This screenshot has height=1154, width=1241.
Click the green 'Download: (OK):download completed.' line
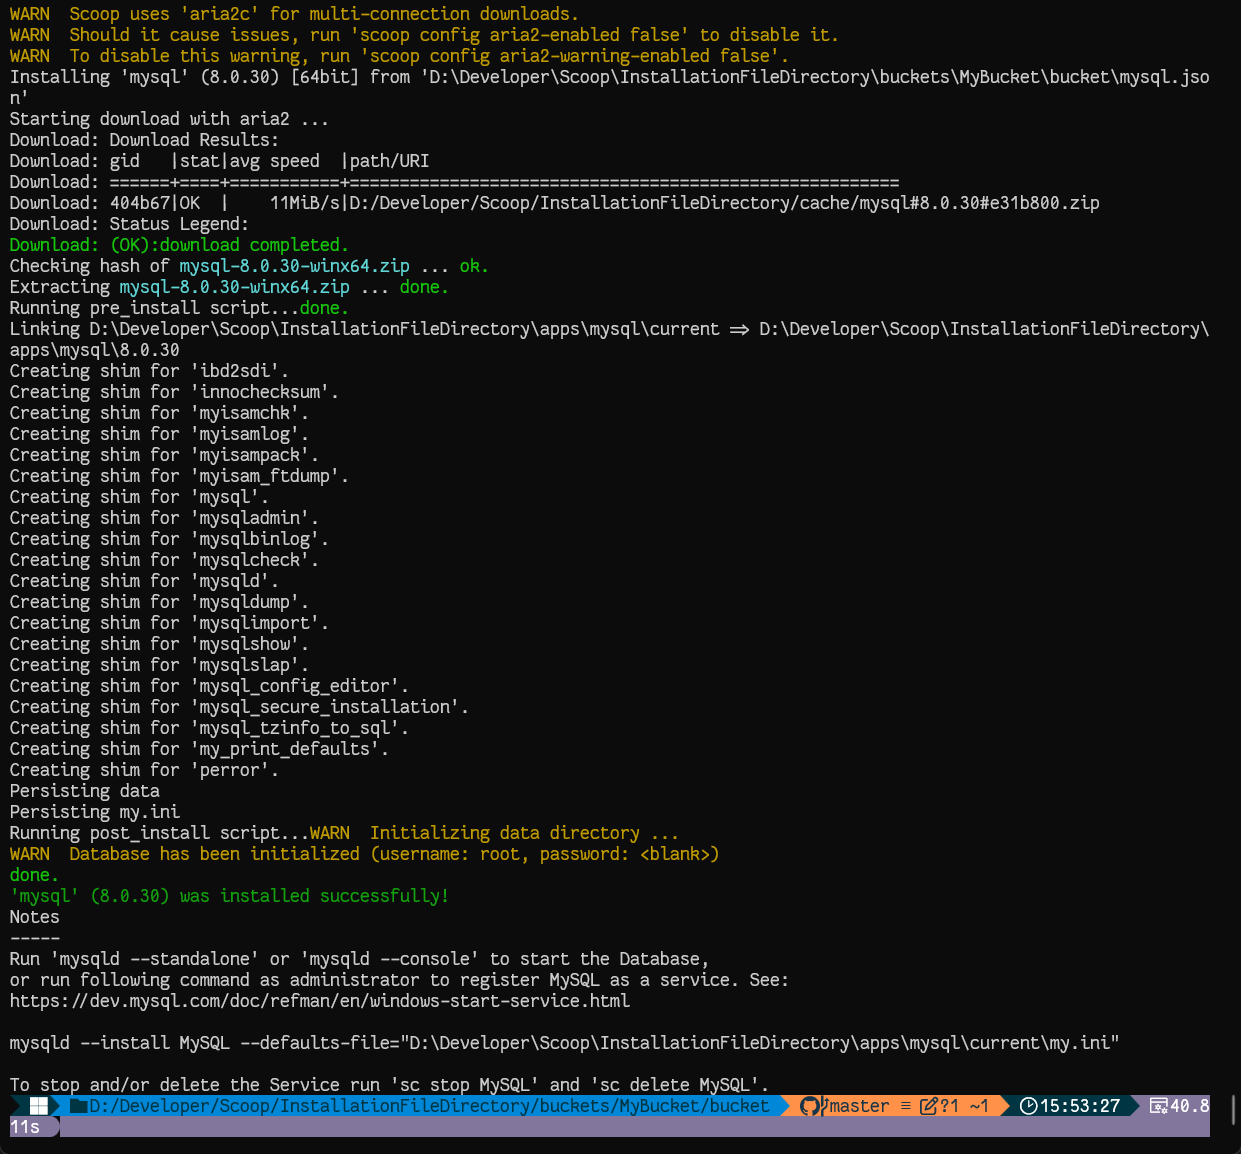click(179, 244)
